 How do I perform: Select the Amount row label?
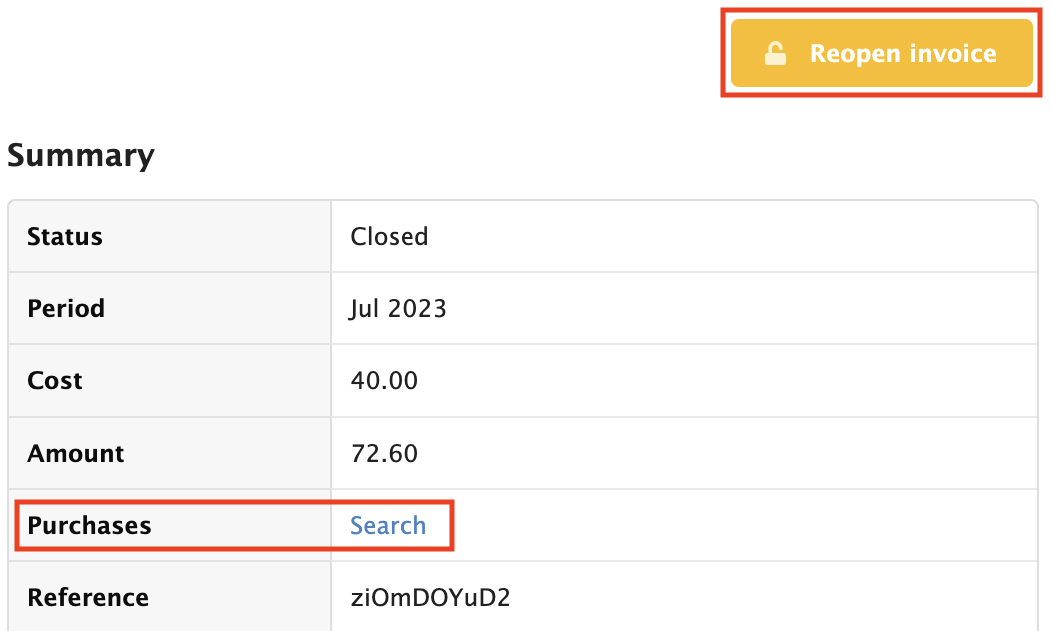pos(75,453)
